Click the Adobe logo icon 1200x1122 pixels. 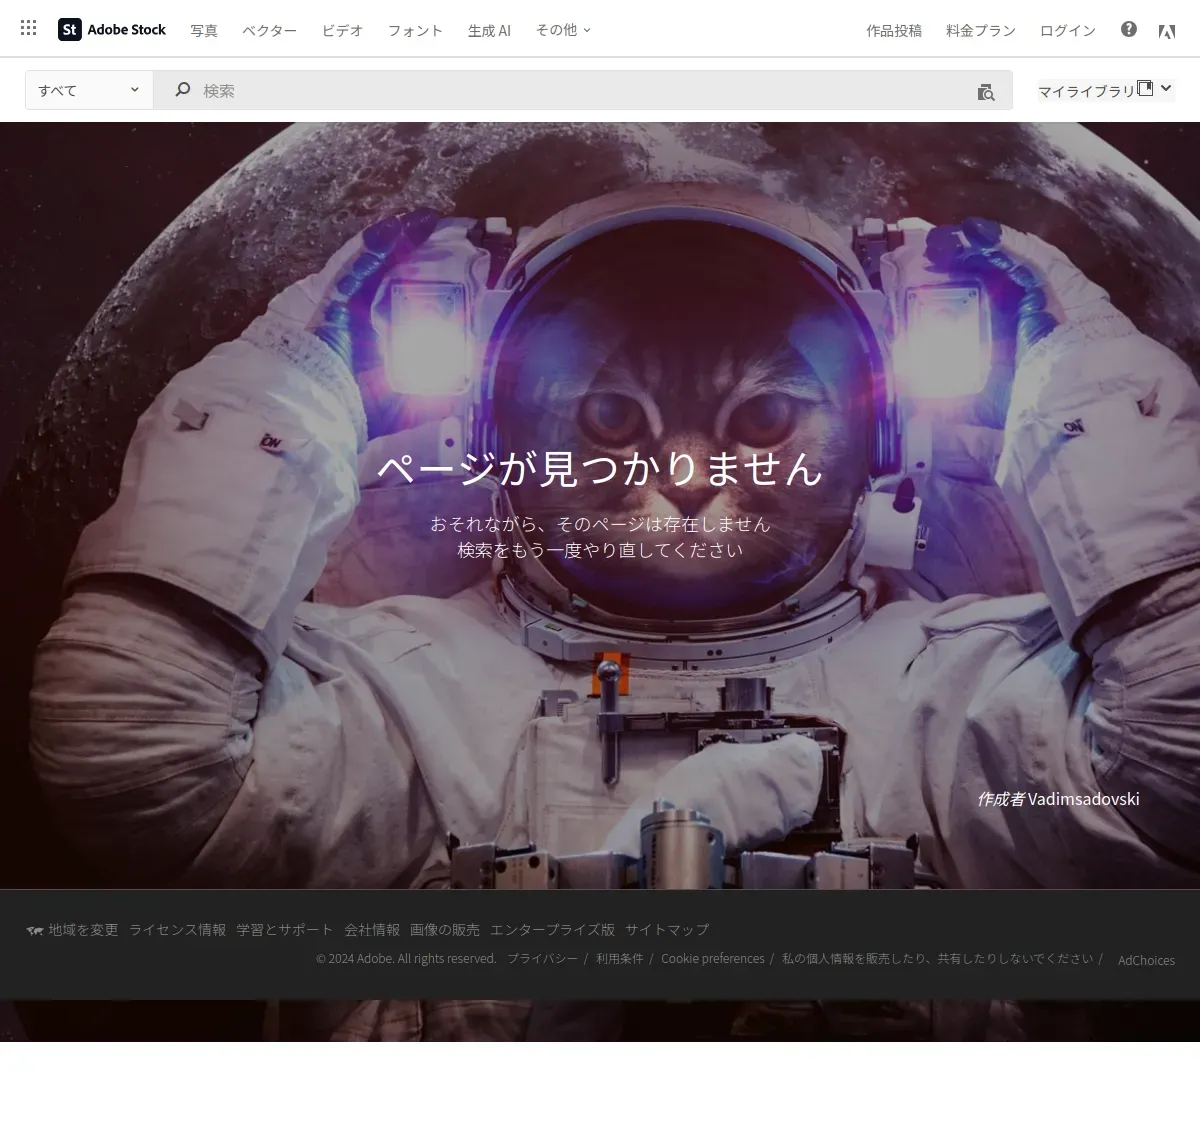(x=1166, y=31)
